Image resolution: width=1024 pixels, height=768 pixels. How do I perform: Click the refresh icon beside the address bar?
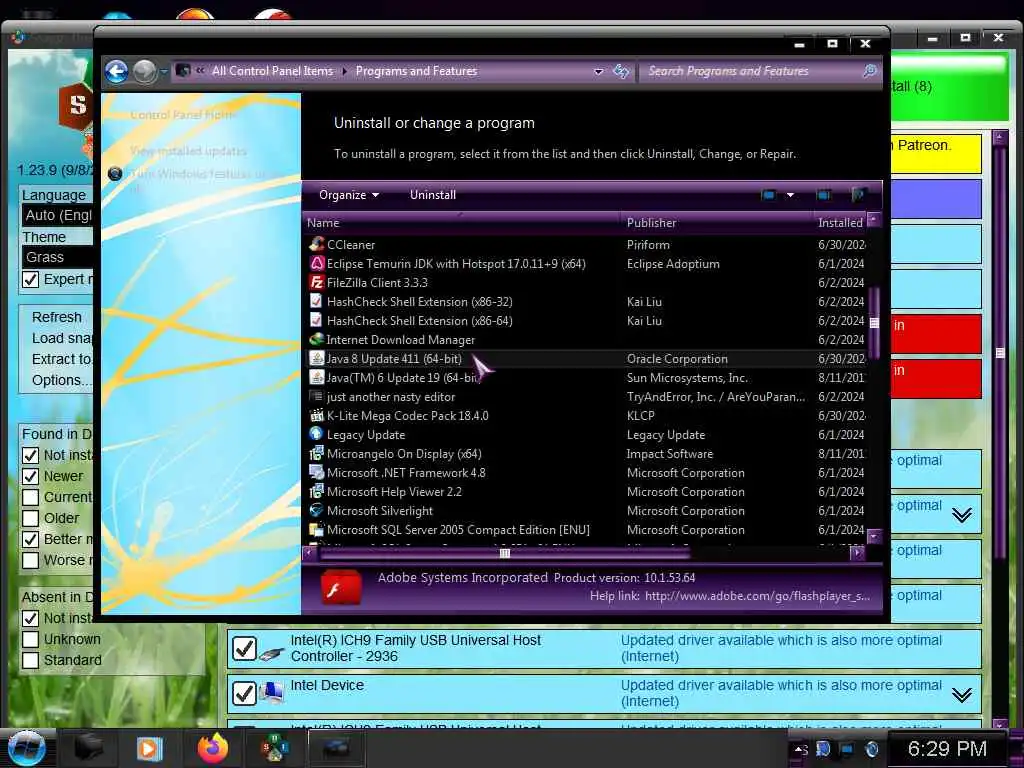[621, 71]
